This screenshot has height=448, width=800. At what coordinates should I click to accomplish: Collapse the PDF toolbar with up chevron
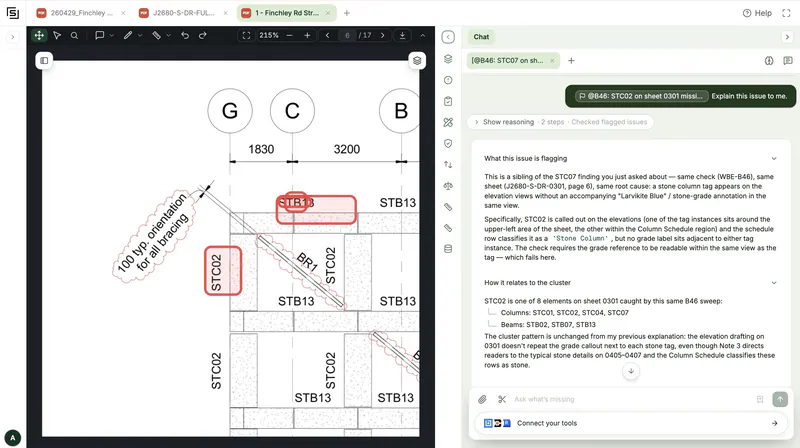tap(422, 35)
